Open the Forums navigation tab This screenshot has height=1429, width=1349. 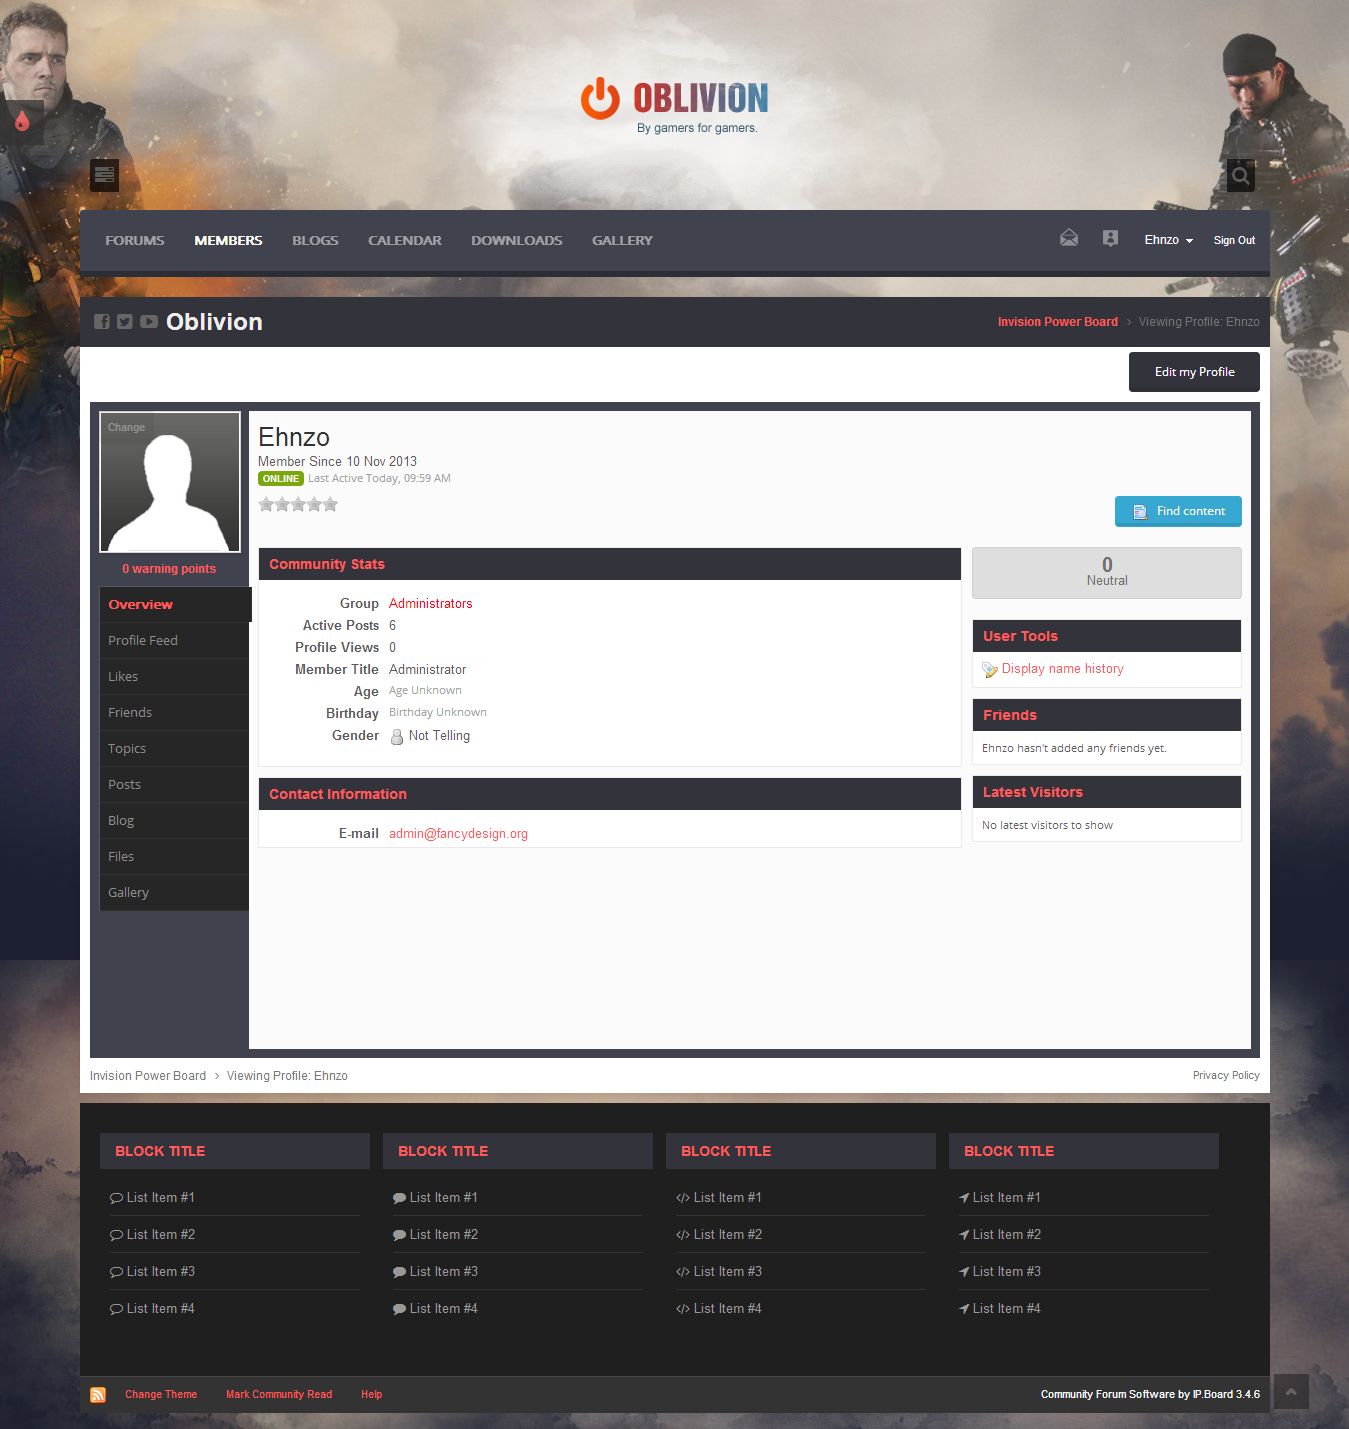point(135,241)
